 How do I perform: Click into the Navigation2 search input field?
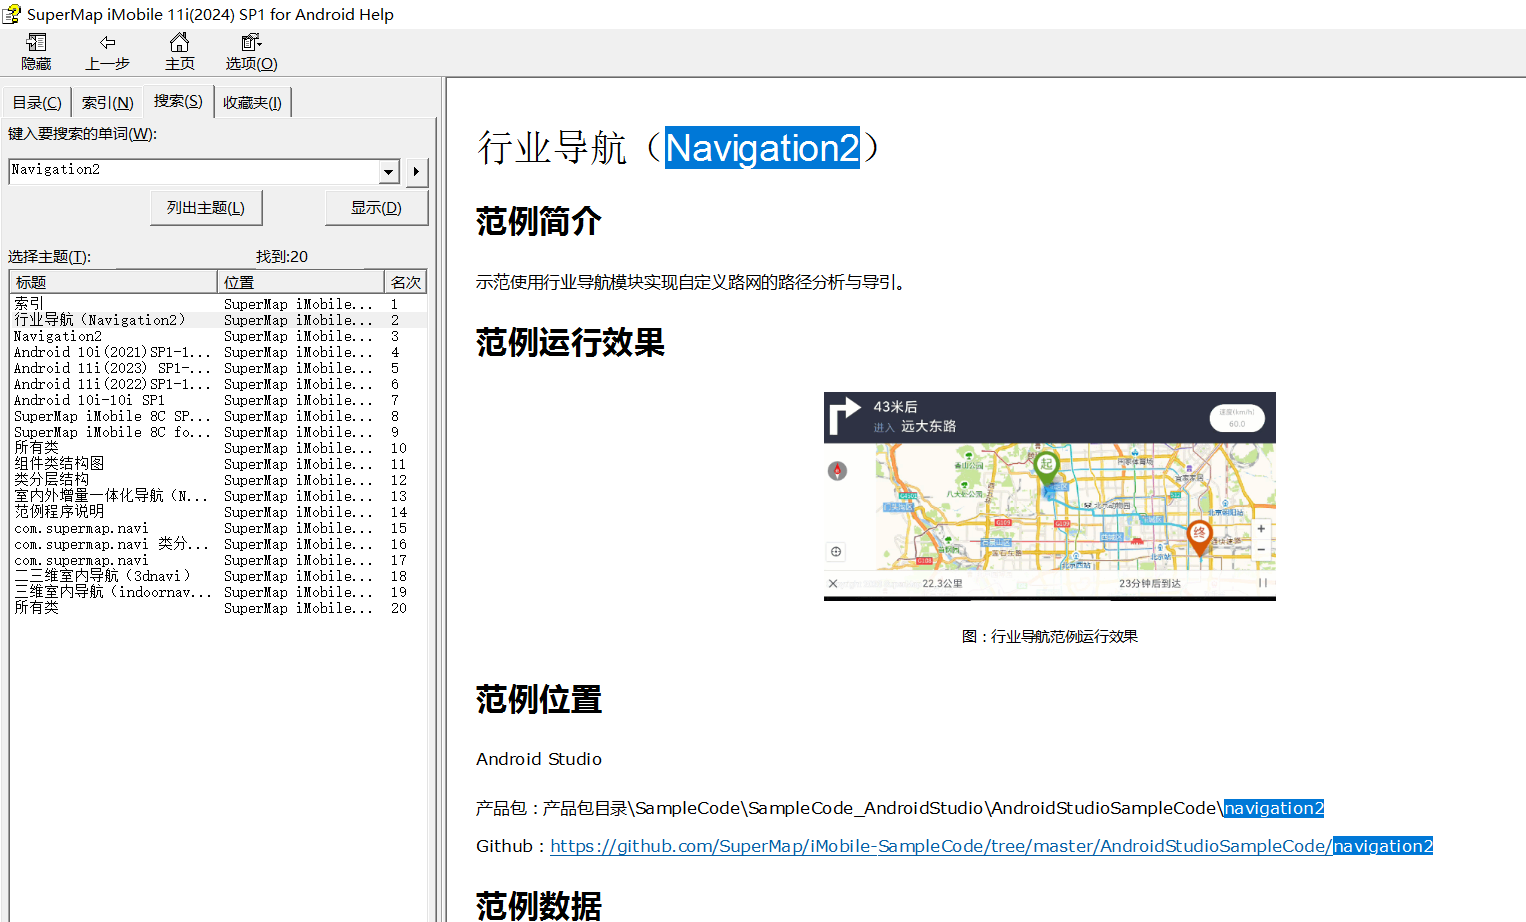click(194, 171)
